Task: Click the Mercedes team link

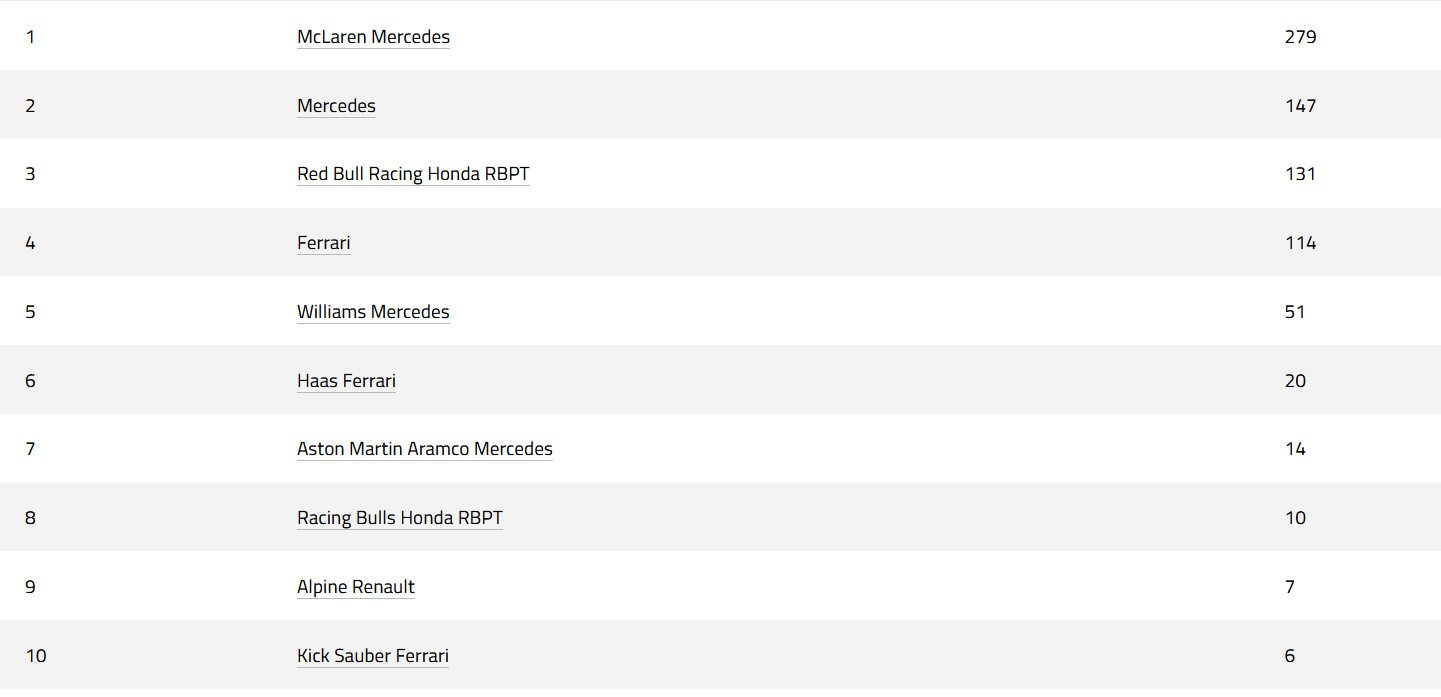Action: (336, 106)
